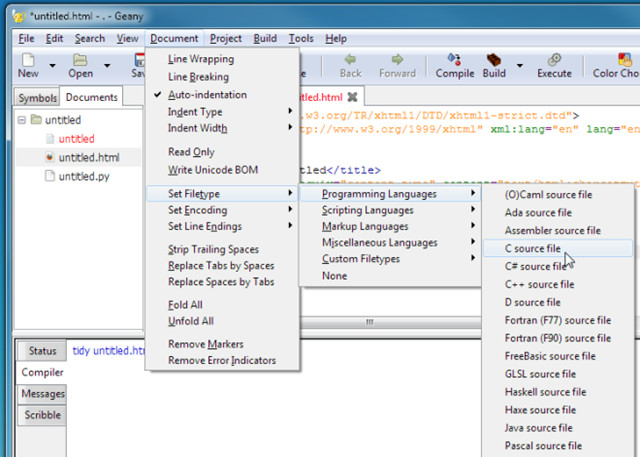This screenshot has height=457, width=640.
Task: Expand the Indent Type submenu
Action: (x=222, y=112)
